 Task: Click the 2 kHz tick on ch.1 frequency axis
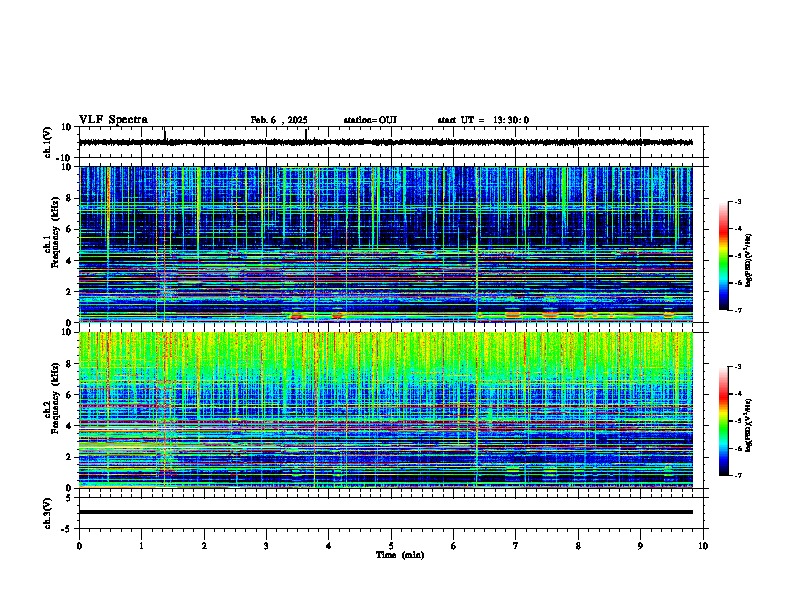(69, 291)
